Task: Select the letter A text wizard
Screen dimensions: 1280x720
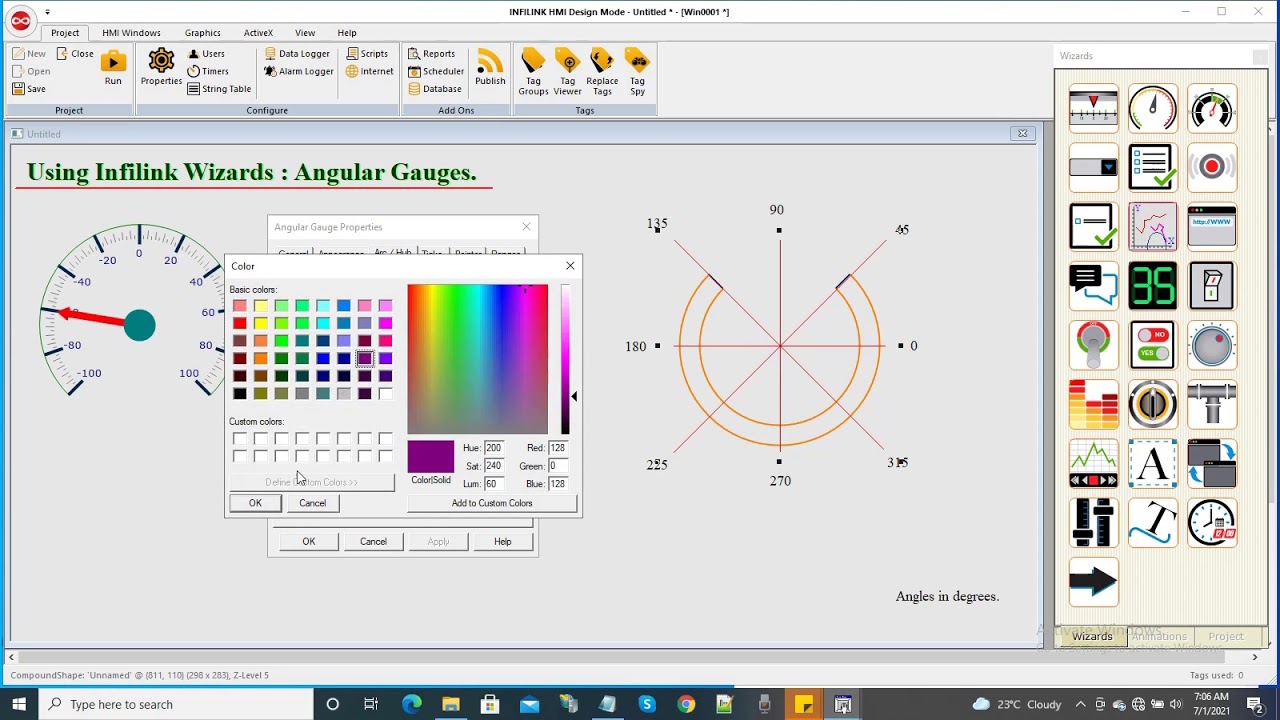Action: [x=1152, y=464]
